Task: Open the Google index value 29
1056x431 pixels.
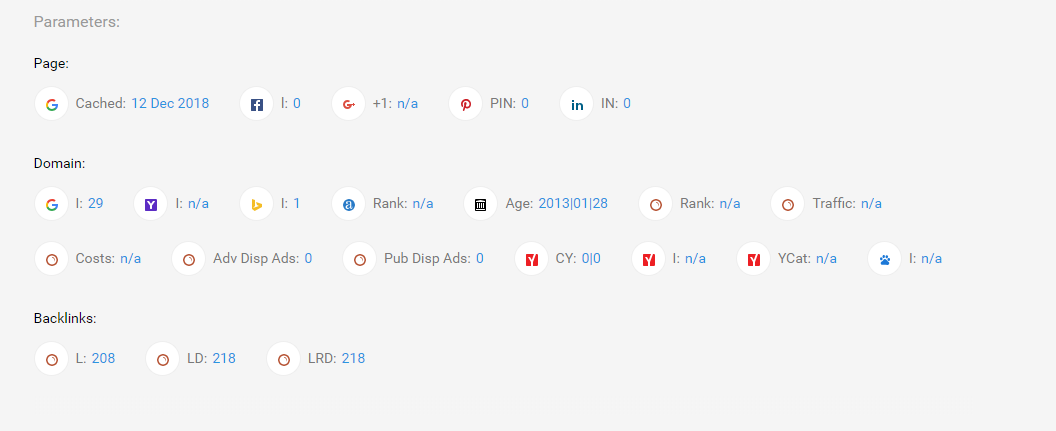Action: click(96, 203)
